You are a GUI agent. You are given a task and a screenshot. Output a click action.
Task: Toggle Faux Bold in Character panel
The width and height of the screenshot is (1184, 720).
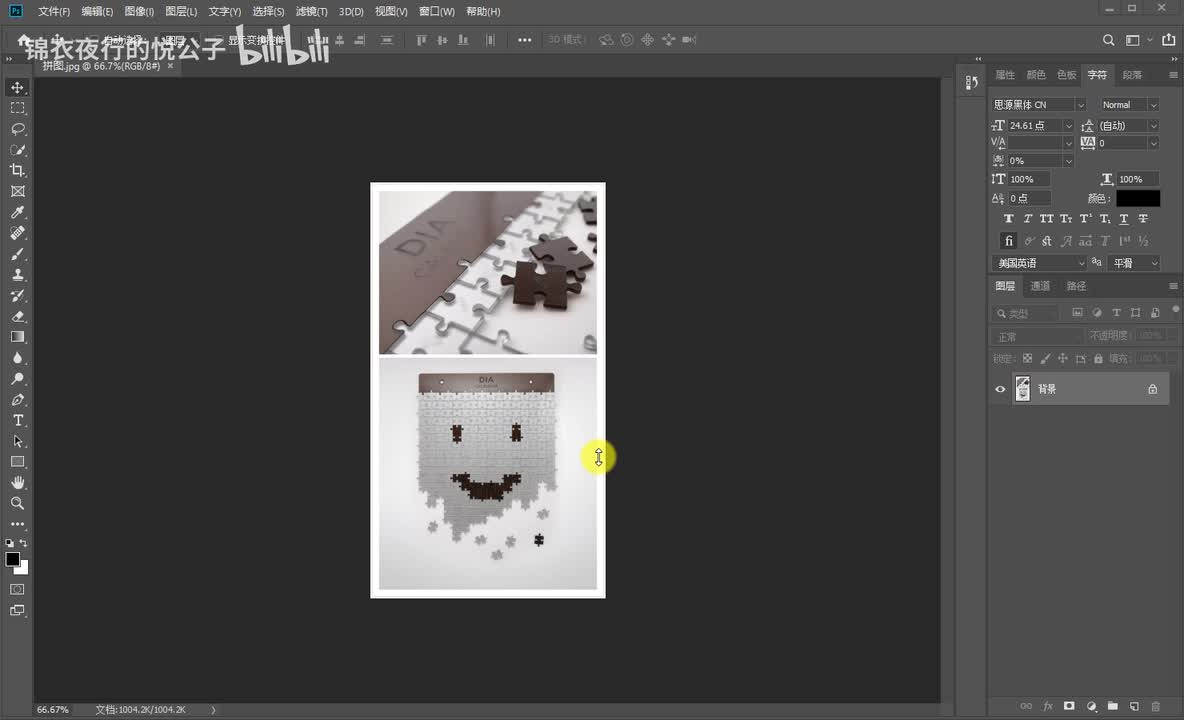click(1008, 219)
